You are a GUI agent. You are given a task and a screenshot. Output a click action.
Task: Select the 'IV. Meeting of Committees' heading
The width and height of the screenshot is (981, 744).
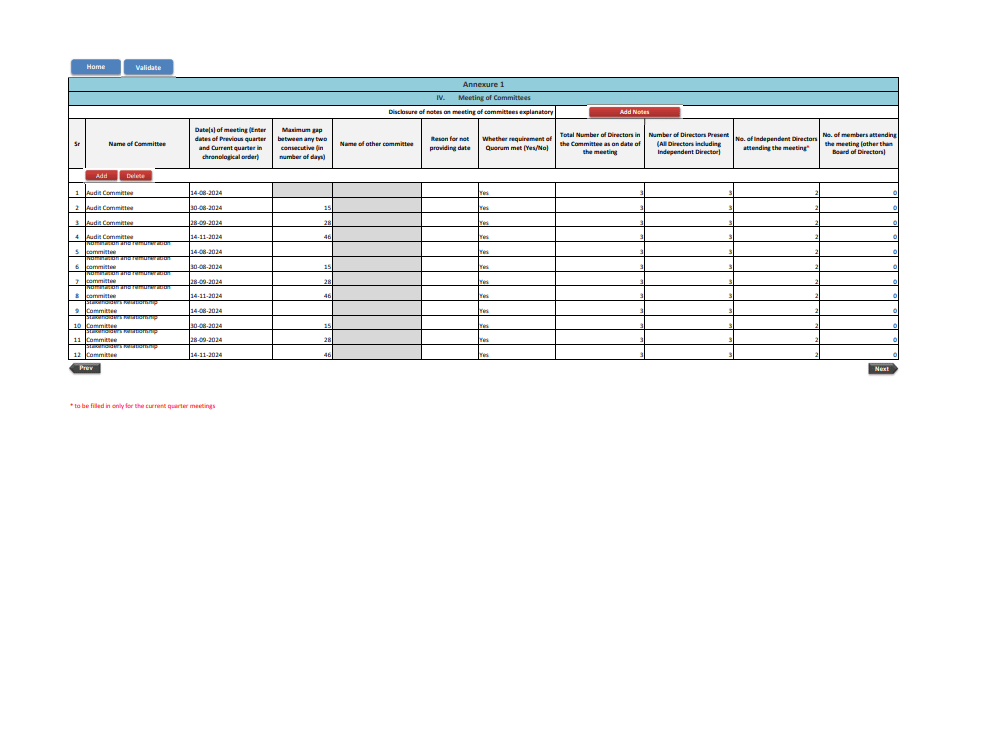click(x=483, y=98)
